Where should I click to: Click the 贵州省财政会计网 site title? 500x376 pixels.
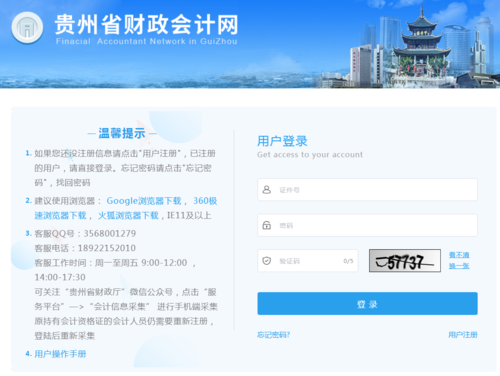[146, 25]
